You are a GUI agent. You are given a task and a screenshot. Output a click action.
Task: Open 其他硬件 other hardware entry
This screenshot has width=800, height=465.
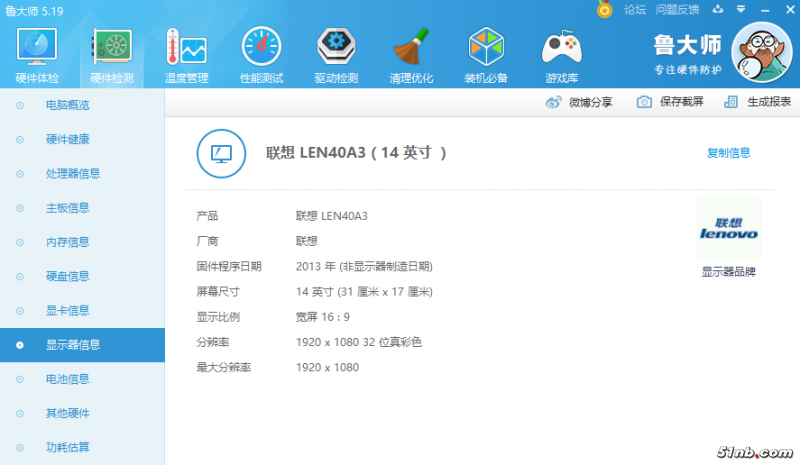67,413
